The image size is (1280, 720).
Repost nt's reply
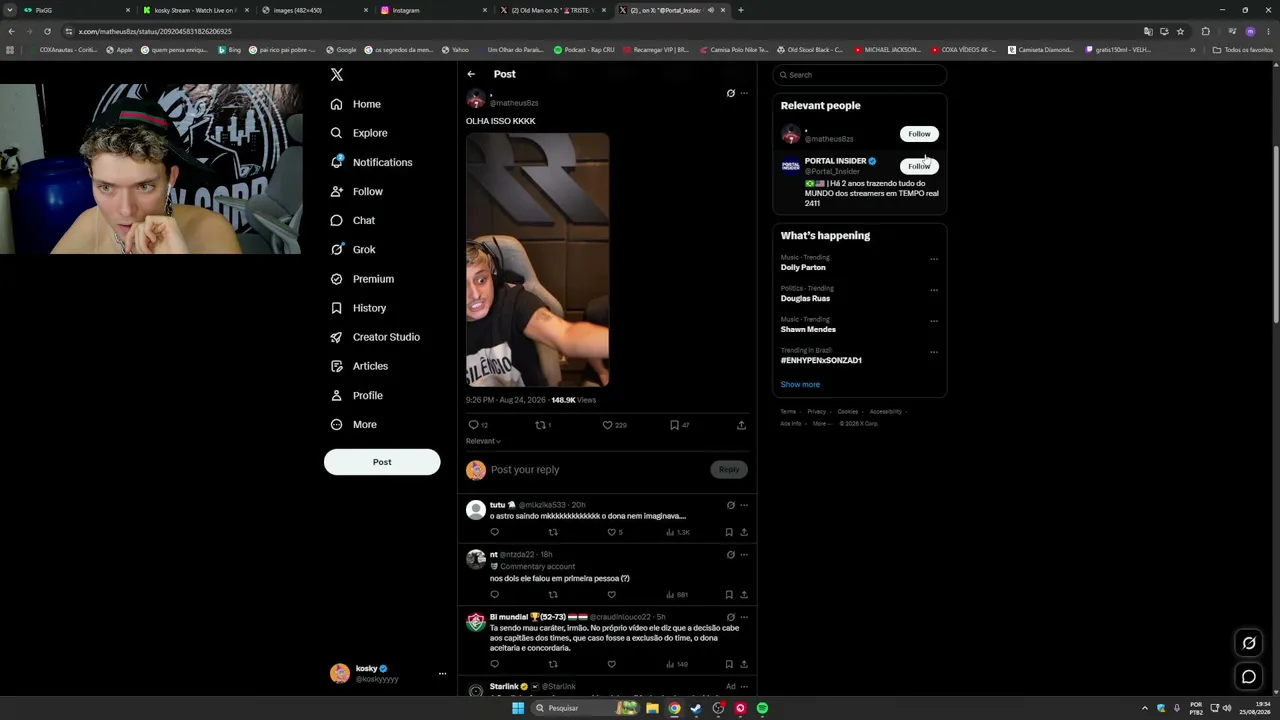[x=553, y=594]
